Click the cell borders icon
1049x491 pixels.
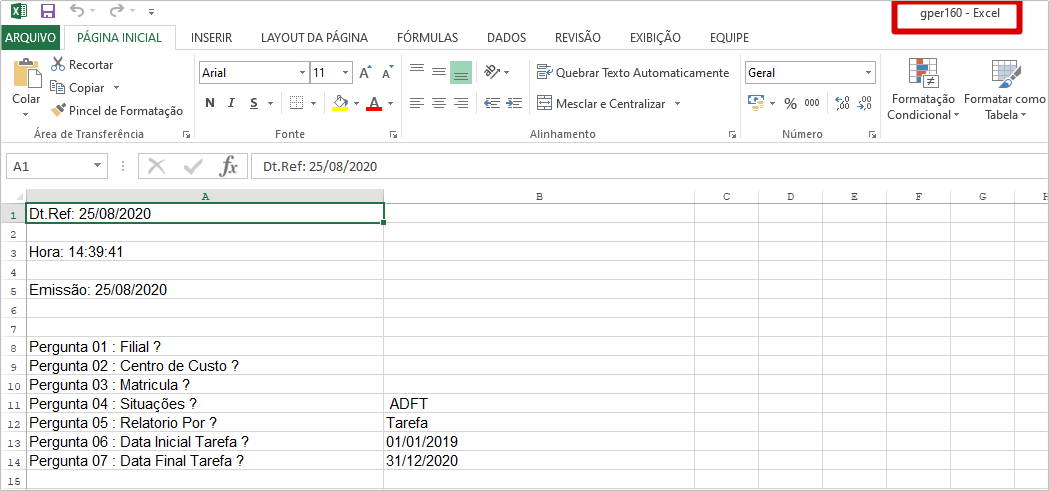[296, 103]
